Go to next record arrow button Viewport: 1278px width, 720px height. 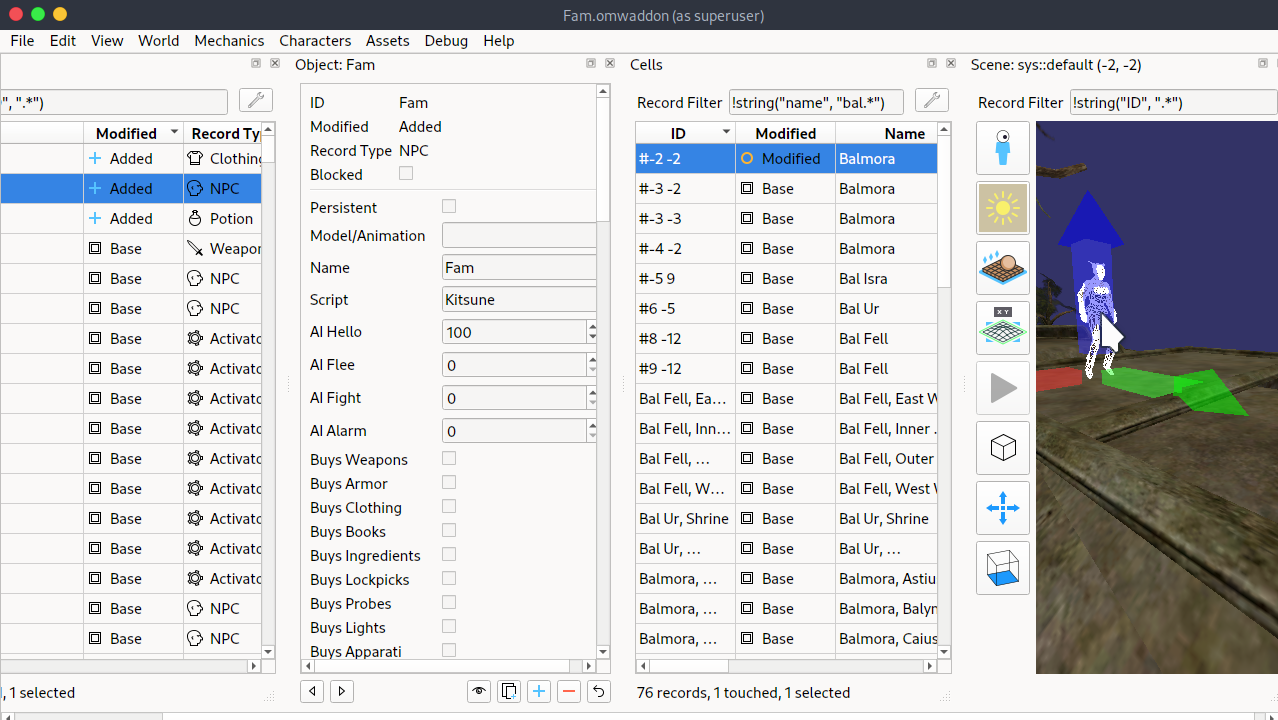click(x=342, y=691)
